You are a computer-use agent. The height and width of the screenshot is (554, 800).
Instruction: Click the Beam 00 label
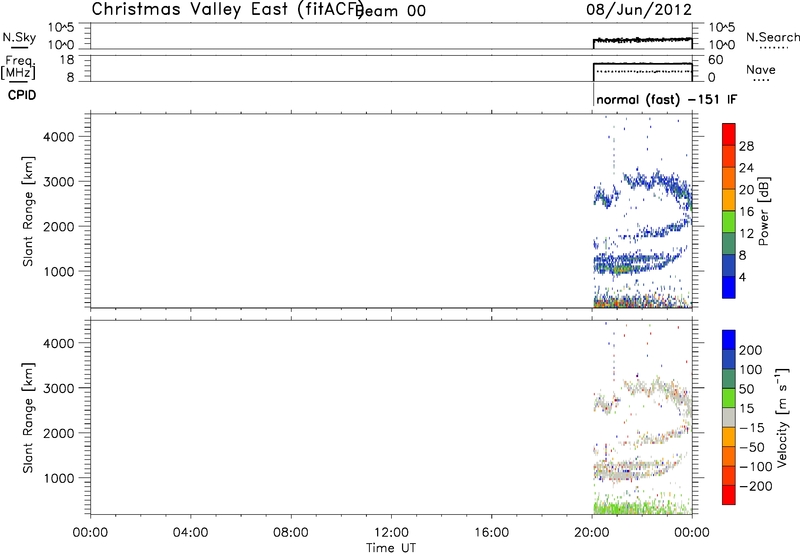coord(391,11)
